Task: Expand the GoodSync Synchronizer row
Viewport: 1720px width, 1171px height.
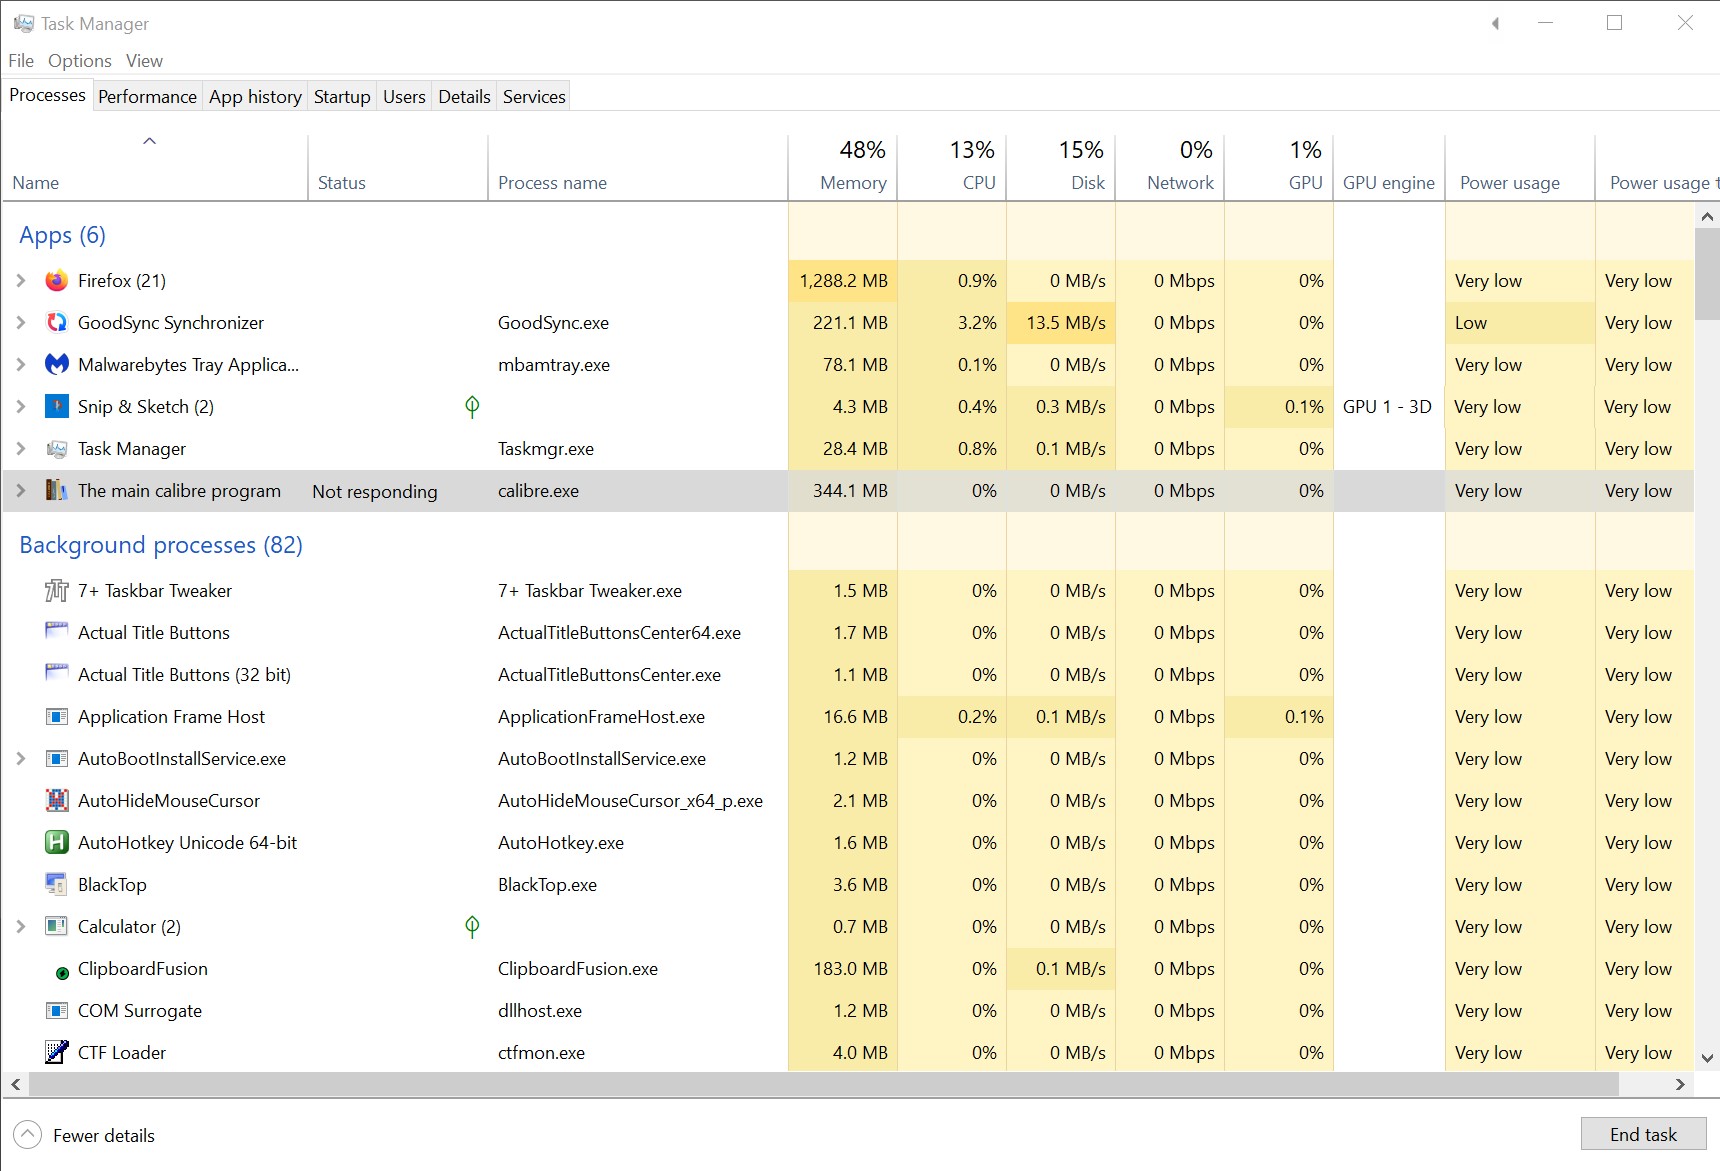Action: click(x=21, y=323)
